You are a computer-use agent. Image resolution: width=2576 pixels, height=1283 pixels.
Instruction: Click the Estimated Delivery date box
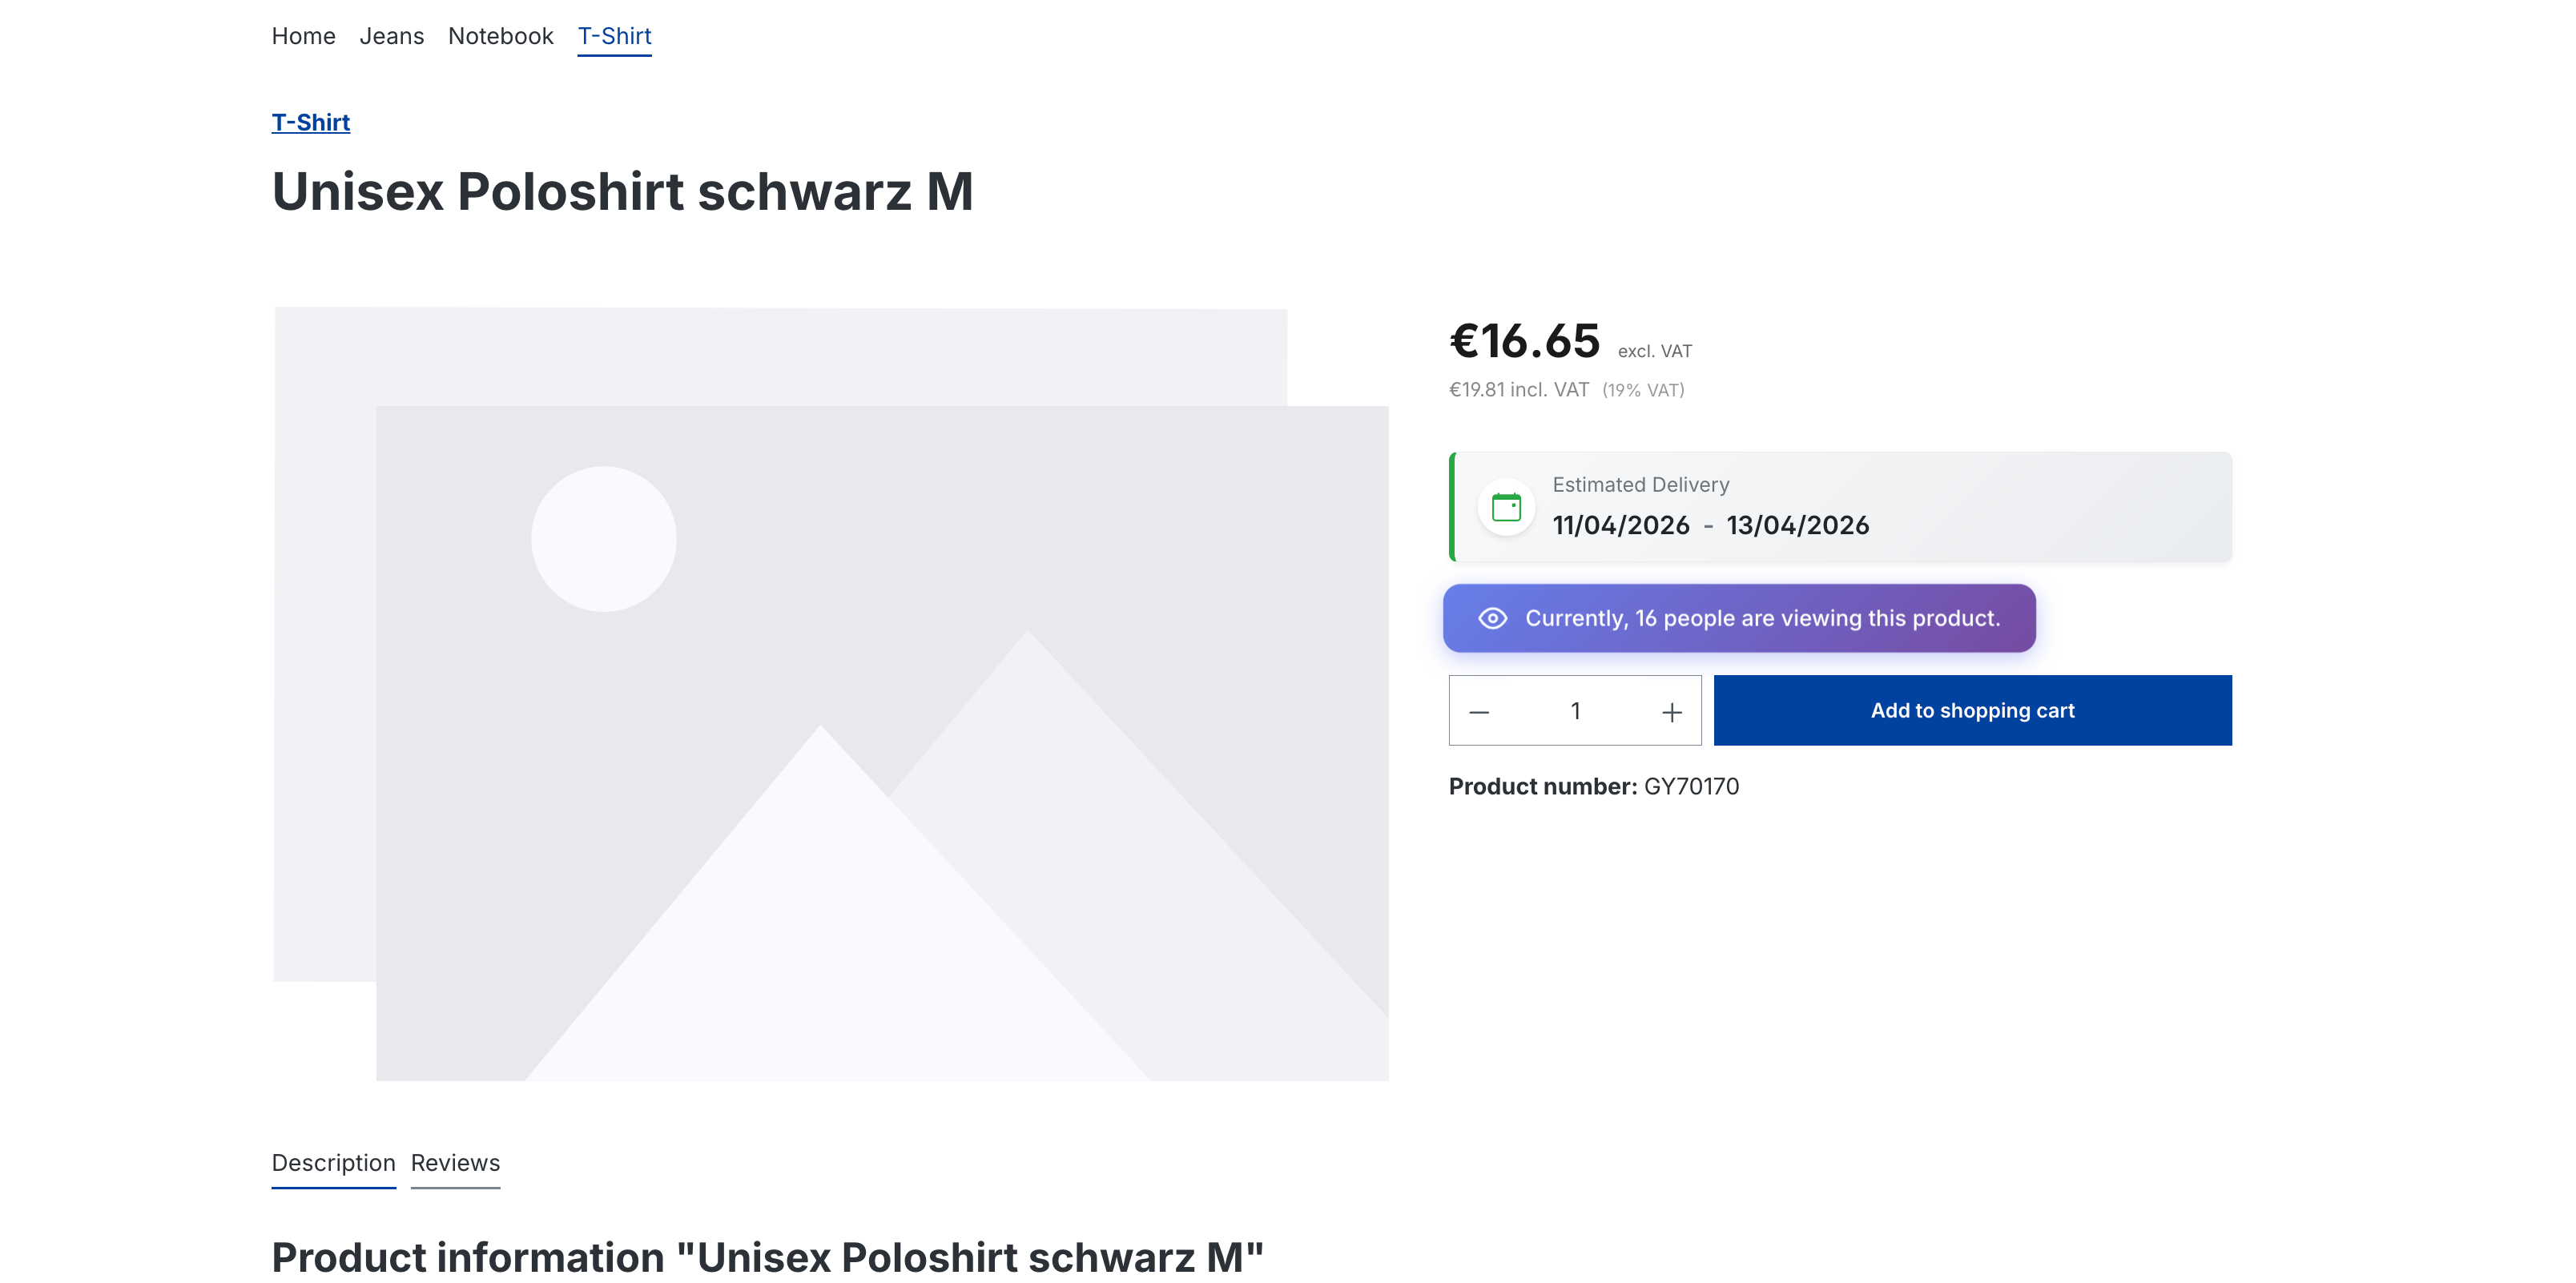point(1840,507)
